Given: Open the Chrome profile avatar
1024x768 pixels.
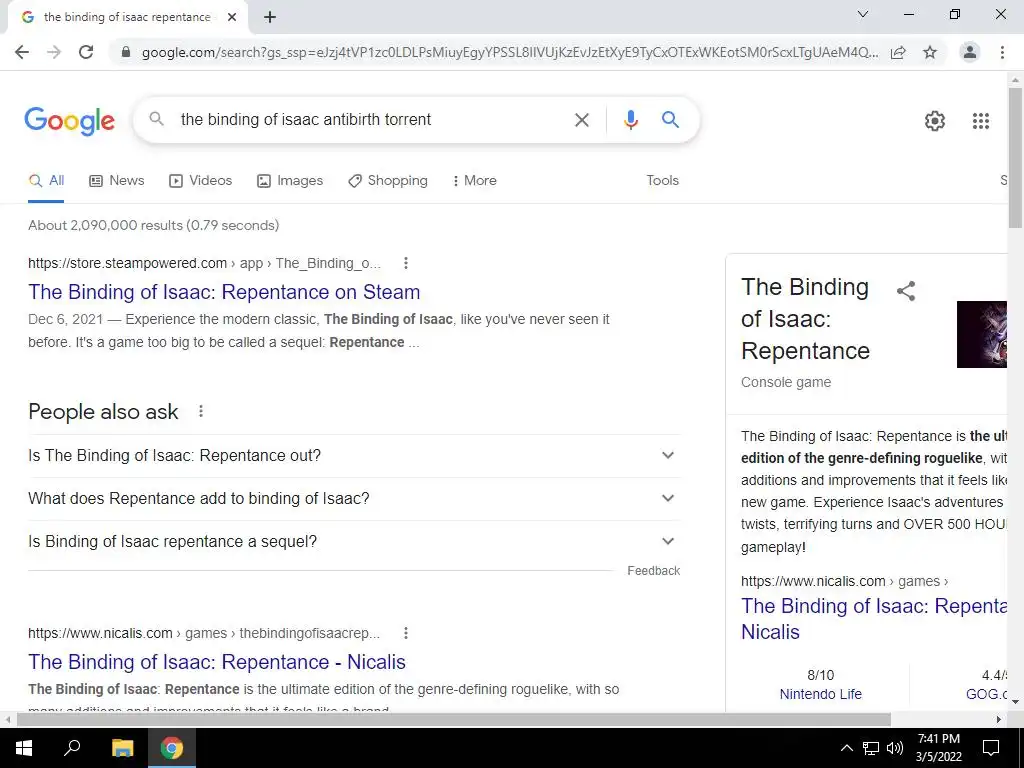Looking at the screenshot, I should pos(970,52).
